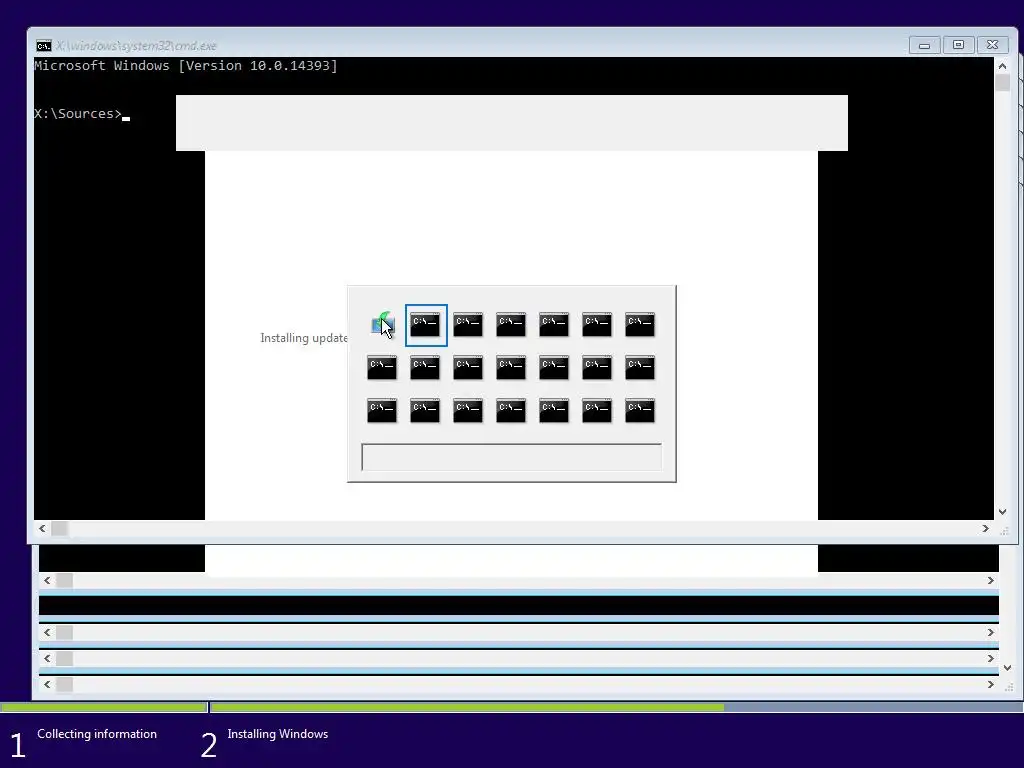The width and height of the screenshot is (1024, 768).
Task: Click the 'Installing Windows' step label
Action: [278, 734]
